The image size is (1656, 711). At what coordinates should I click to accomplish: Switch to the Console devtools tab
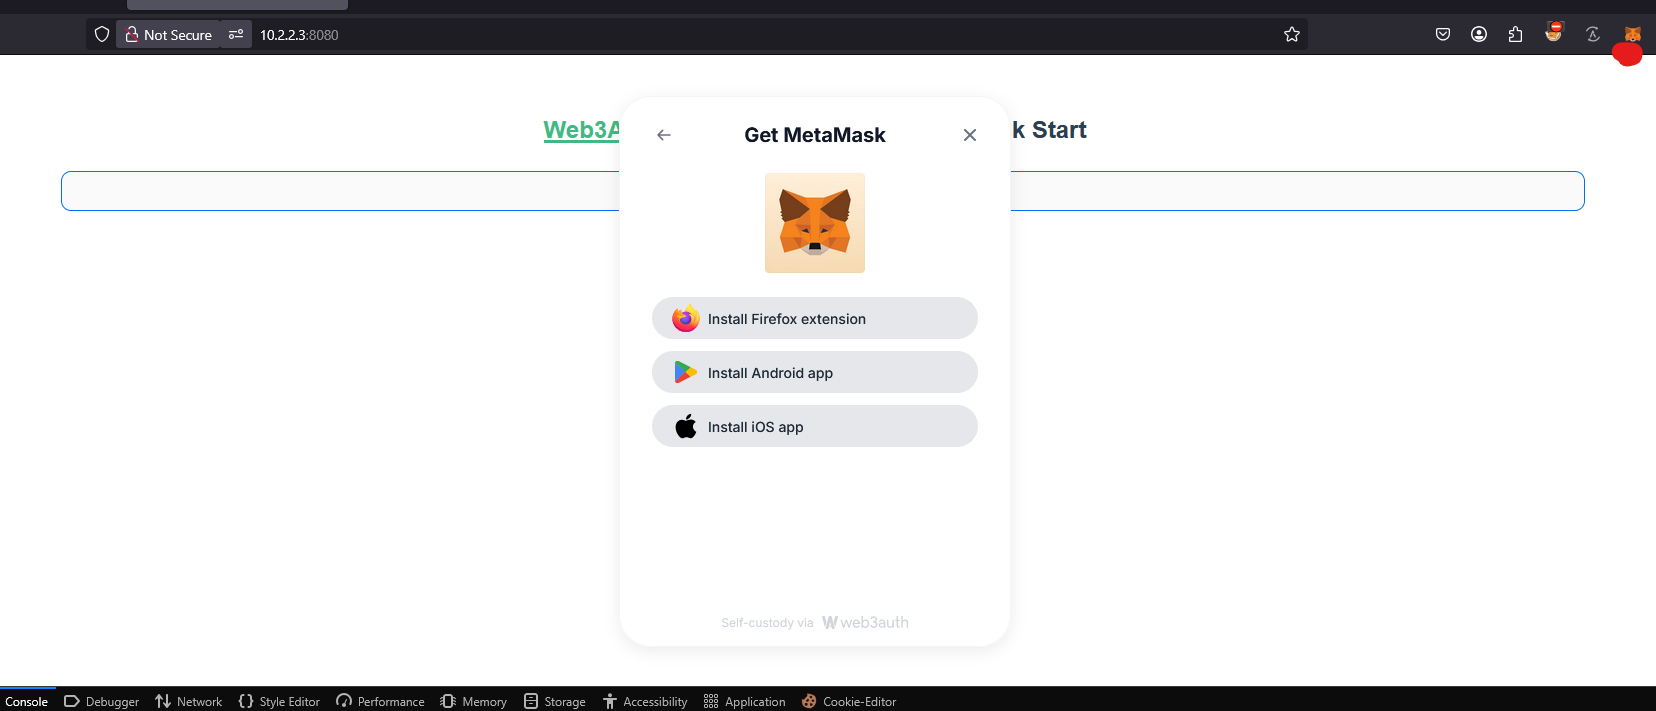click(x=27, y=701)
